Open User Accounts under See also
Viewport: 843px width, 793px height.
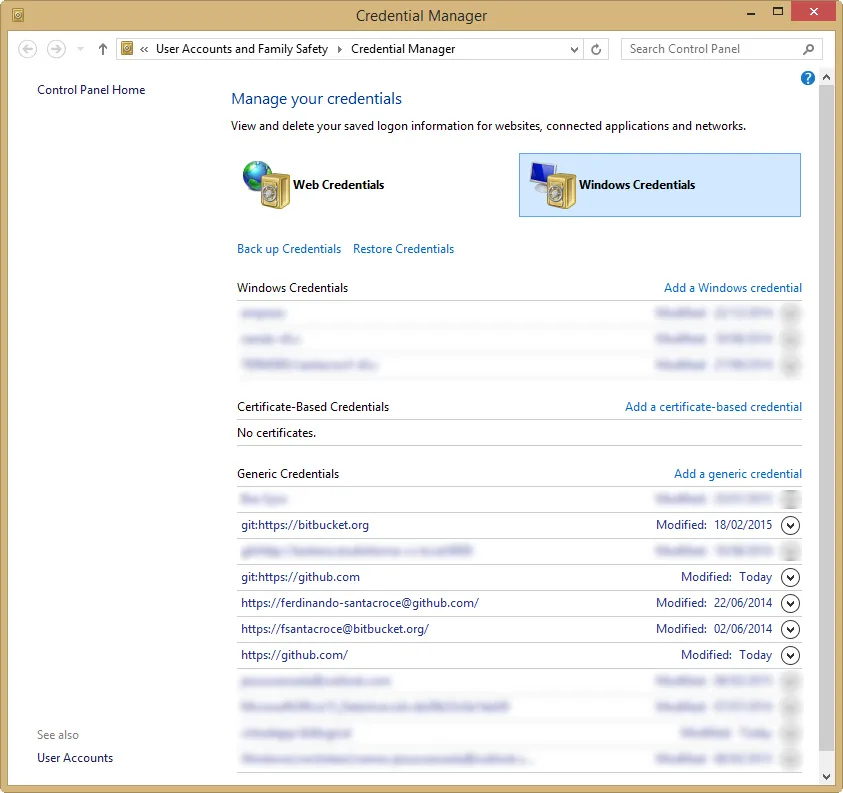point(75,758)
